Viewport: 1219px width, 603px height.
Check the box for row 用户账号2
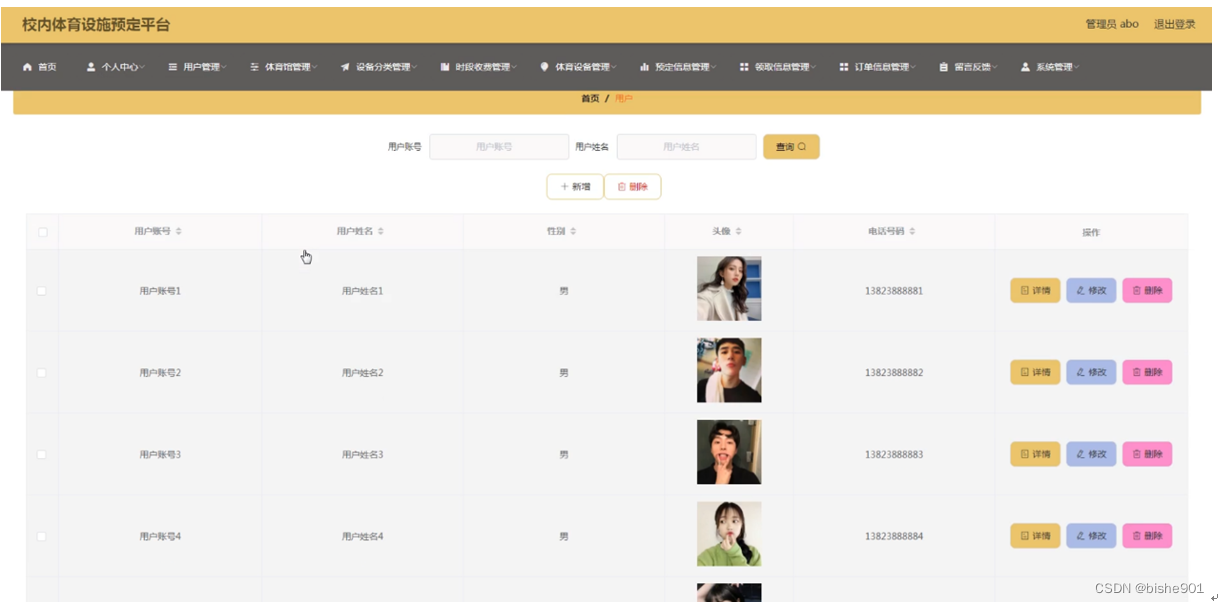pyautogui.click(x=42, y=373)
